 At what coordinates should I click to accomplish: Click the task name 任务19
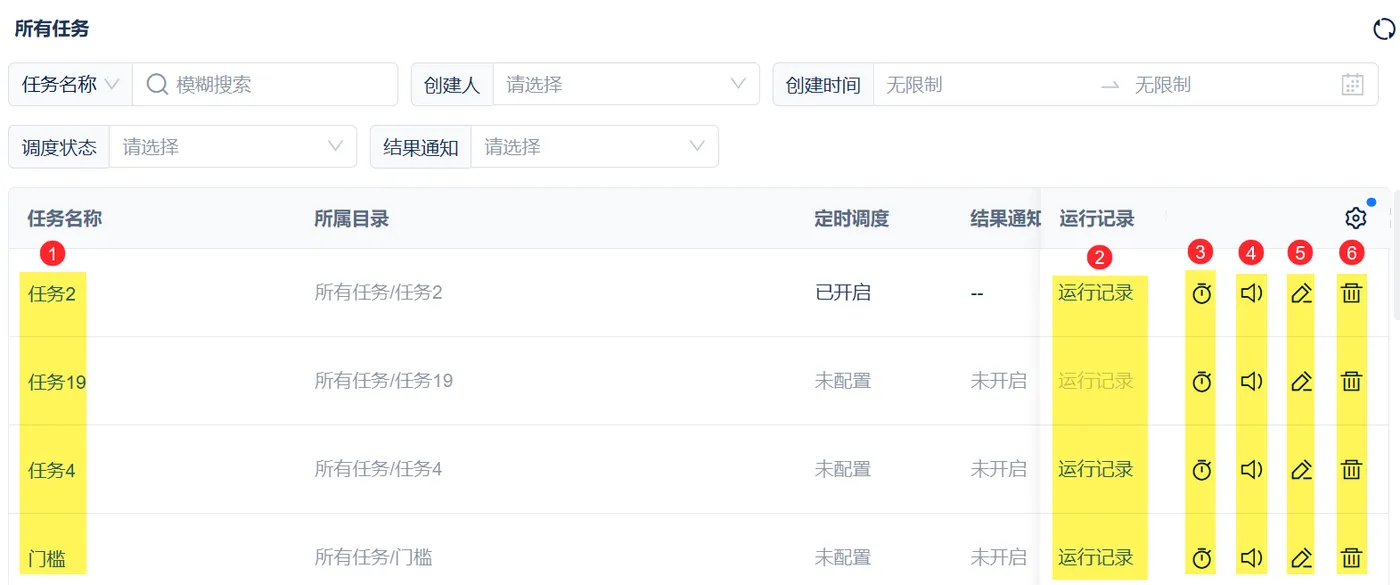tap(57, 381)
